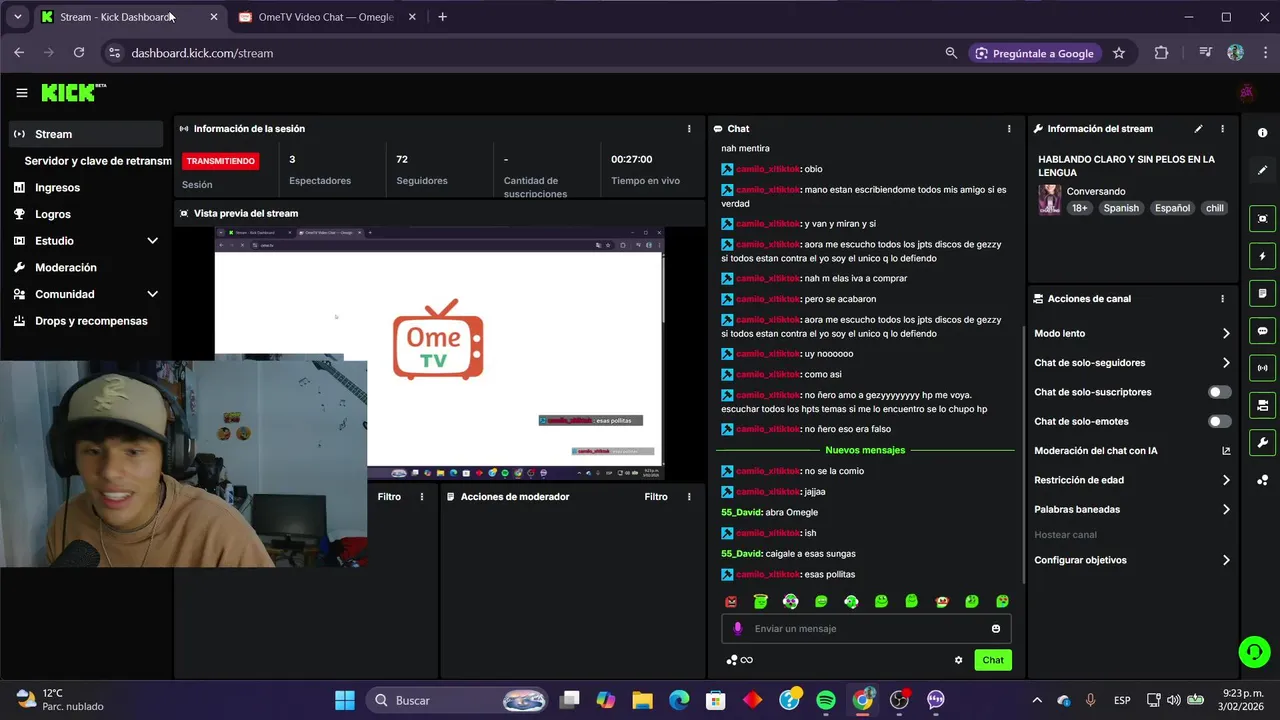Open Configurar objetivos arrow

tap(1226, 561)
